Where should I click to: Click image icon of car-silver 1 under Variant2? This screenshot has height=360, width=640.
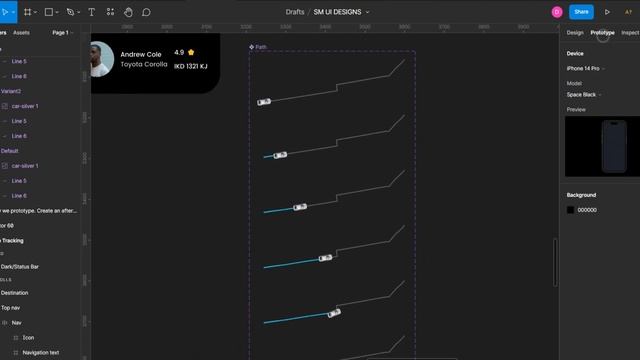click(5, 106)
